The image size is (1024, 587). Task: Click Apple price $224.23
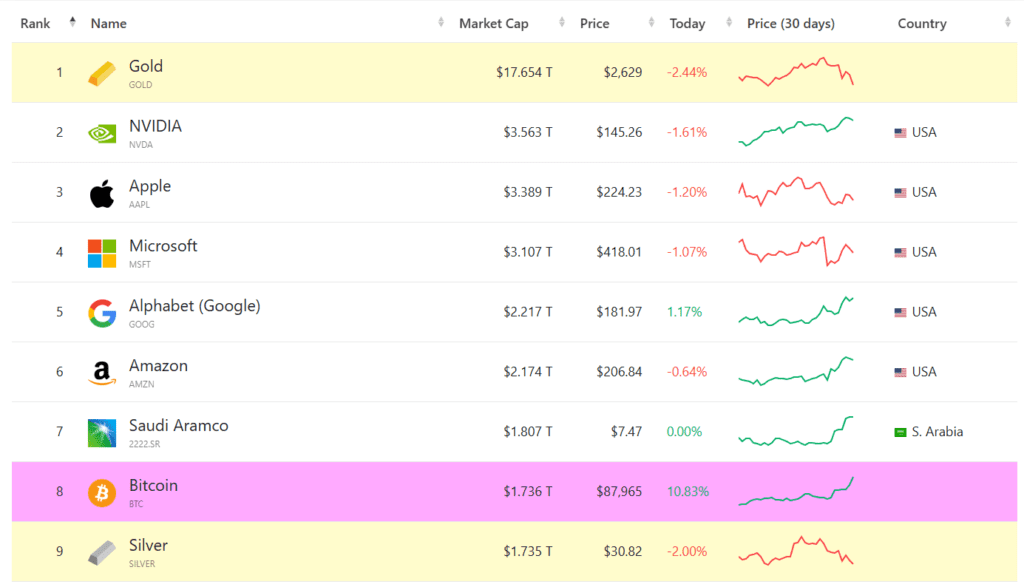click(619, 193)
